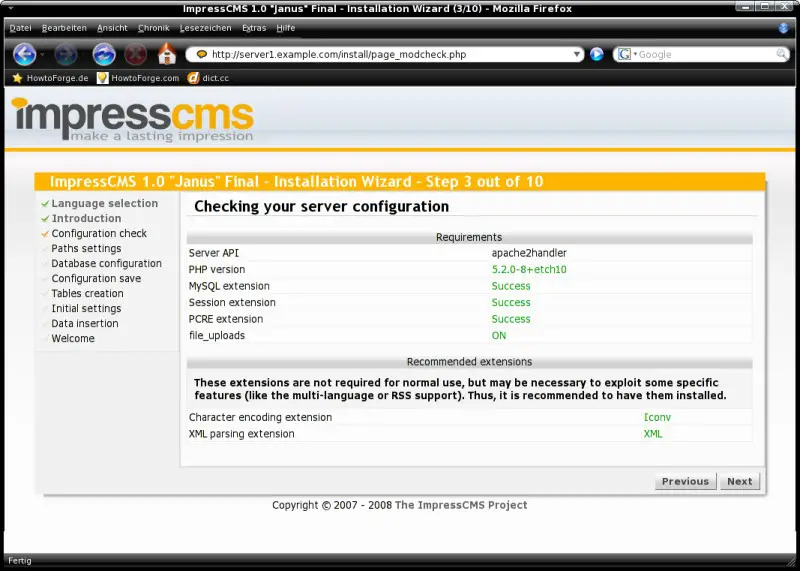Click the Requirements table header

tap(469, 237)
